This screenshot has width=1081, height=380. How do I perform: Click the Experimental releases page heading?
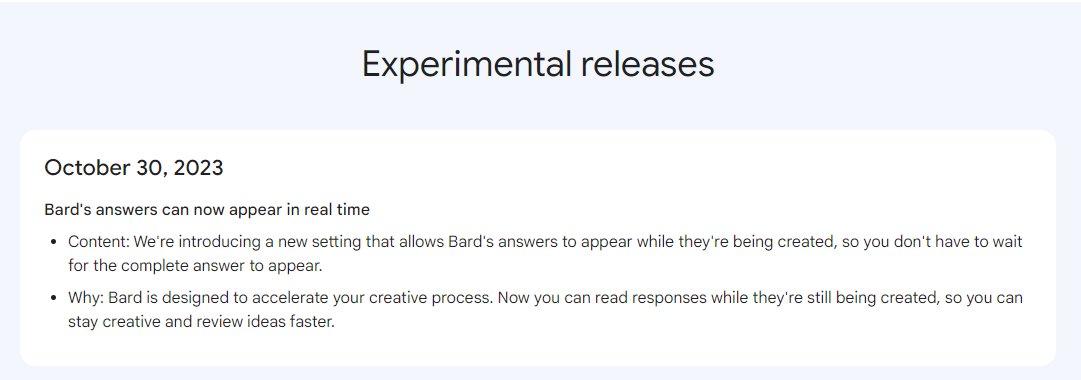pyautogui.click(x=538, y=64)
